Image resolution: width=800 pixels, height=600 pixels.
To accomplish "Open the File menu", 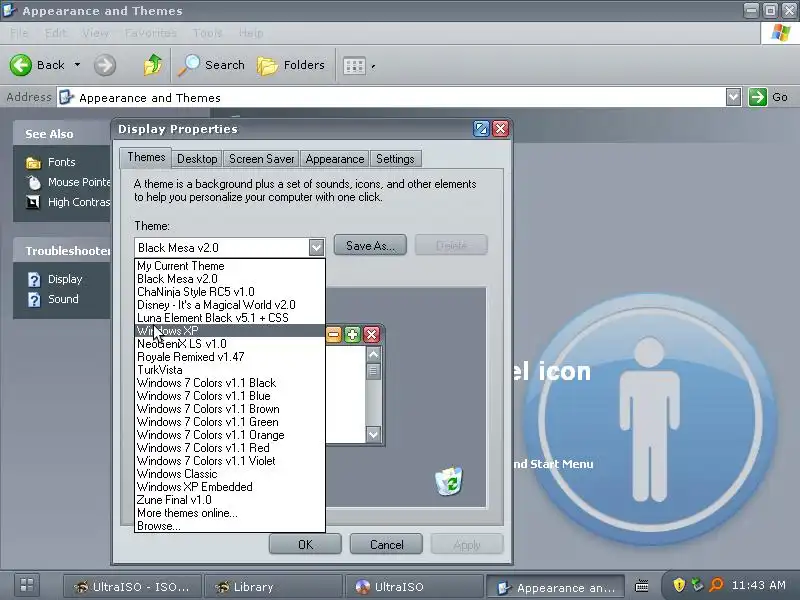I will click(19, 33).
